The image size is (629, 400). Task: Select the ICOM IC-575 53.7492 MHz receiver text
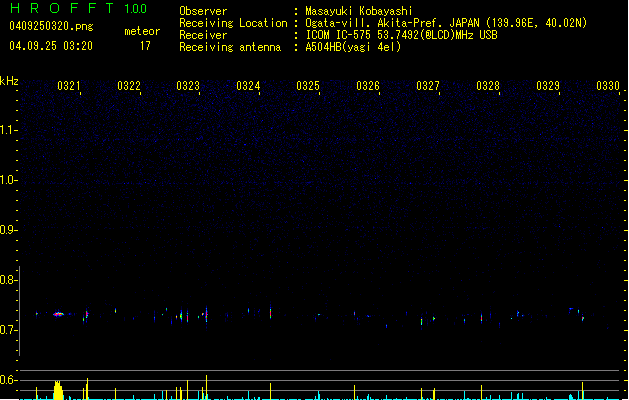pyautogui.click(x=402, y=35)
